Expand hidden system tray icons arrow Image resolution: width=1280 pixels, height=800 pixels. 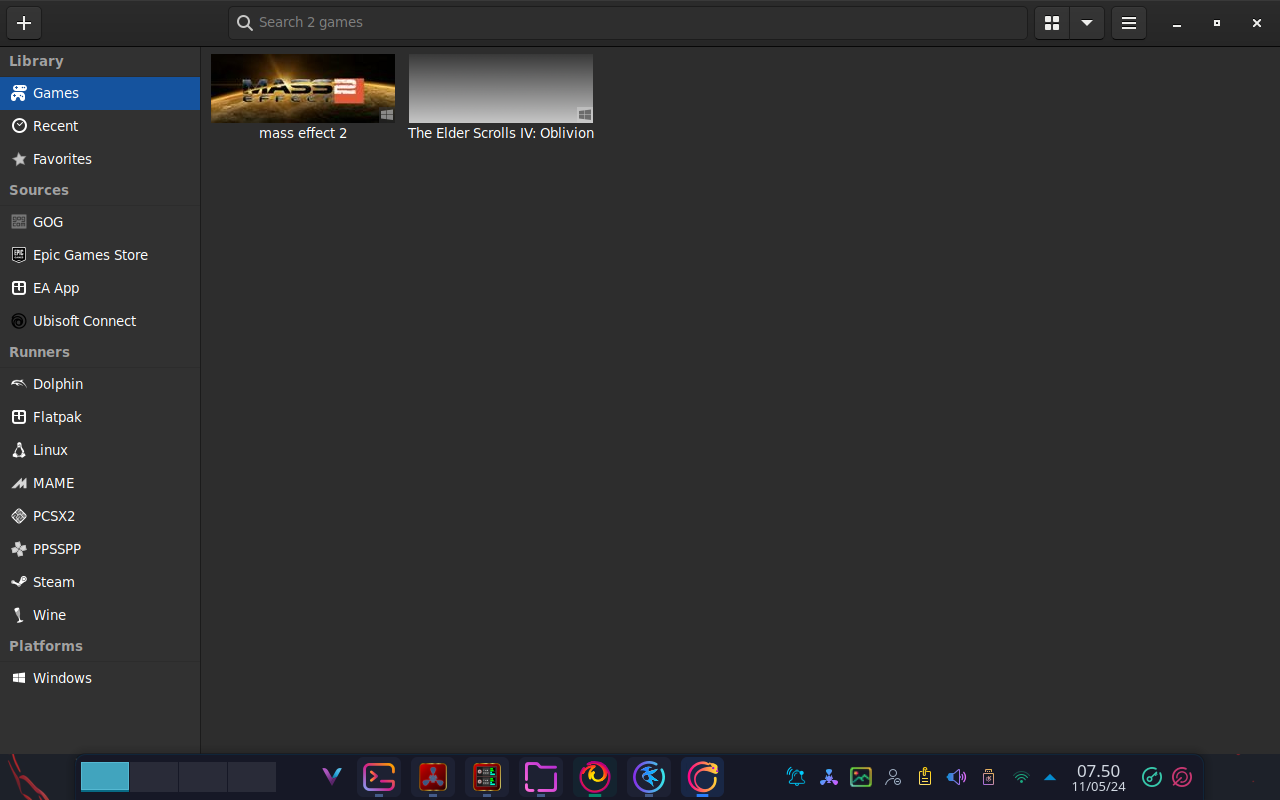tap(1049, 777)
